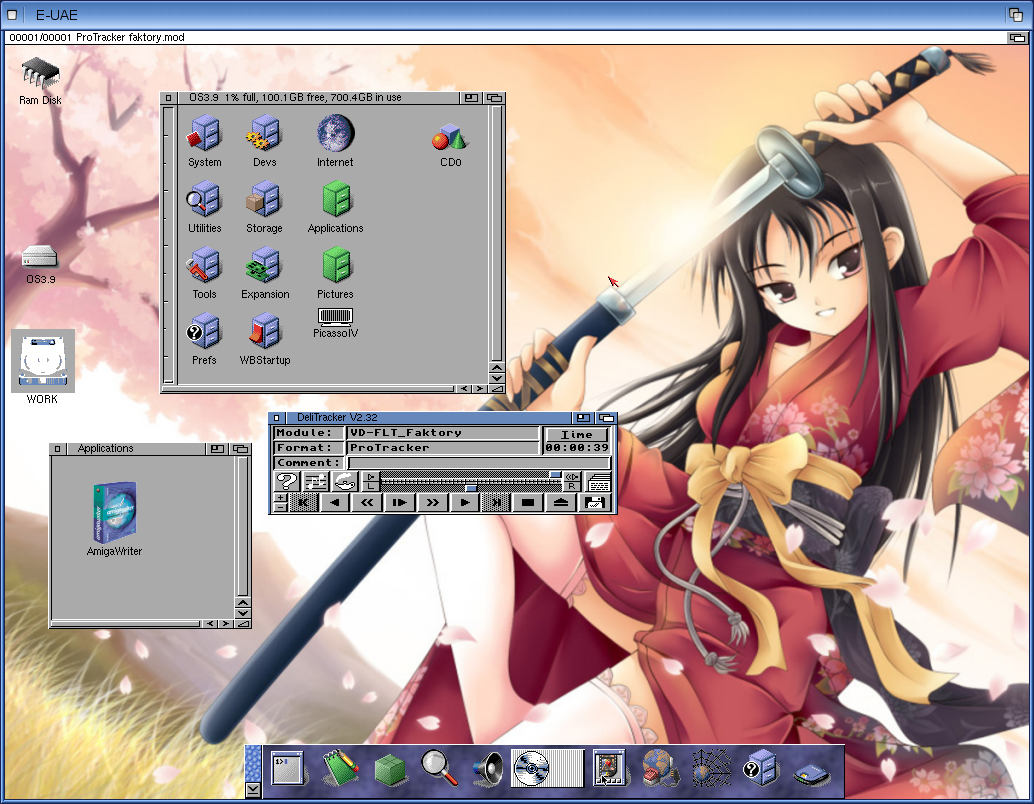Click the DeliTracker Module name field
The image size is (1034, 804).
442,433
